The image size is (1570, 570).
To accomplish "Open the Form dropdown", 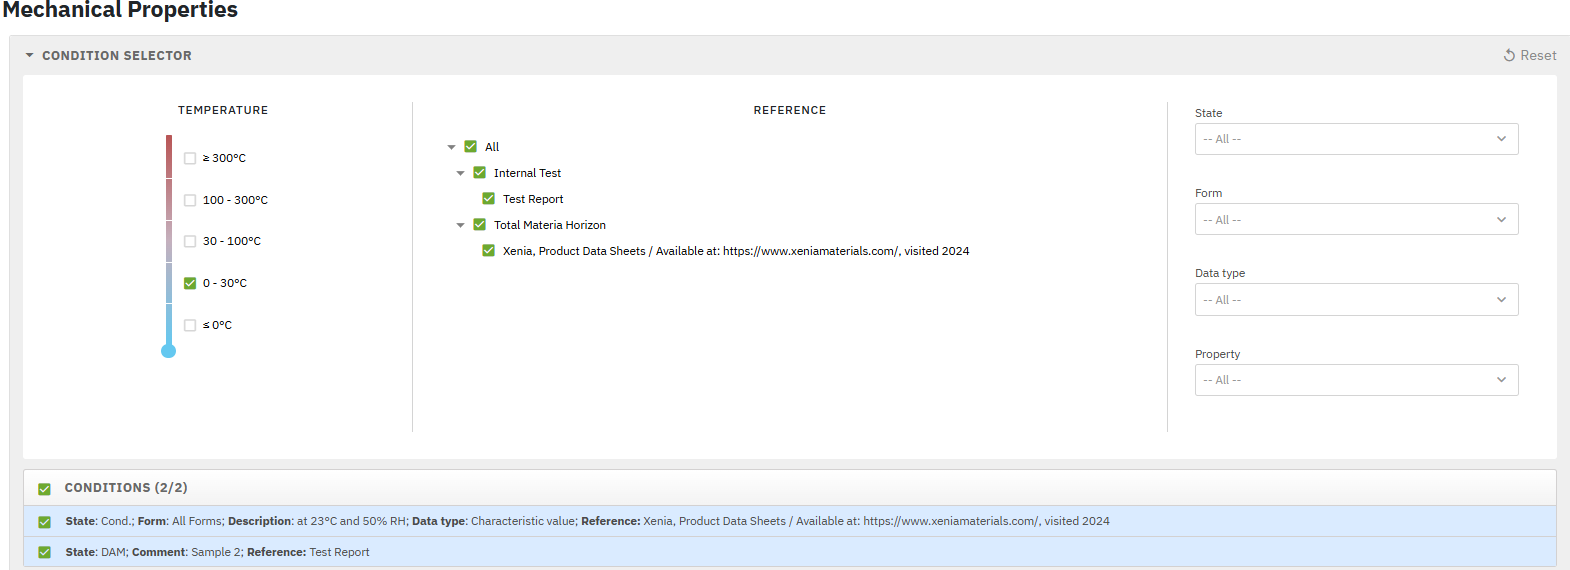I will tap(1355, 219).
